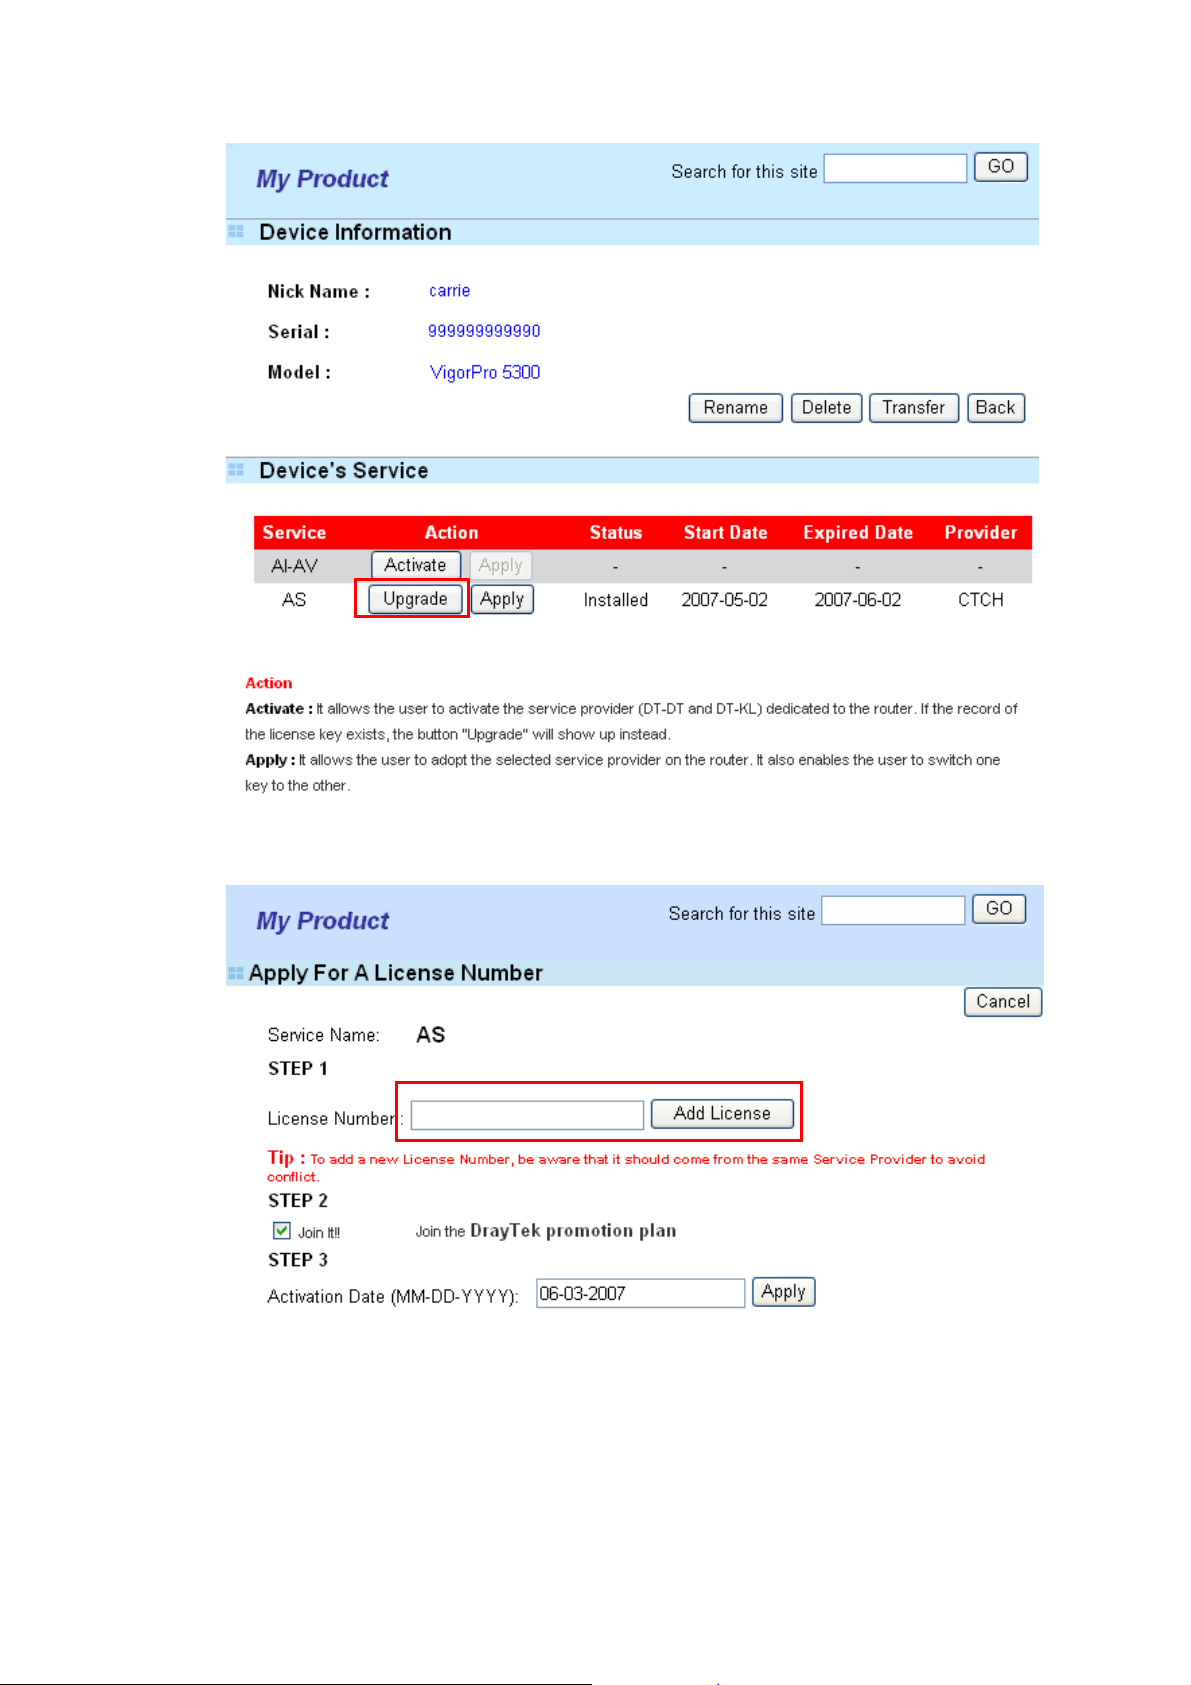Click the Rename button

(735, 408)
